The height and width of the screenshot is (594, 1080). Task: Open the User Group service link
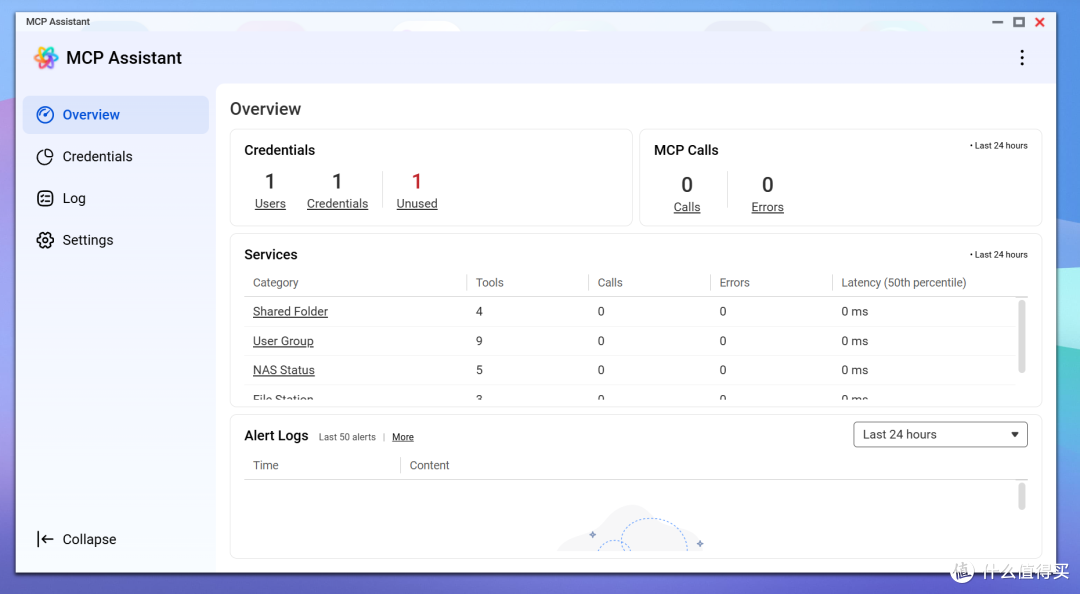tap(283, 341)
